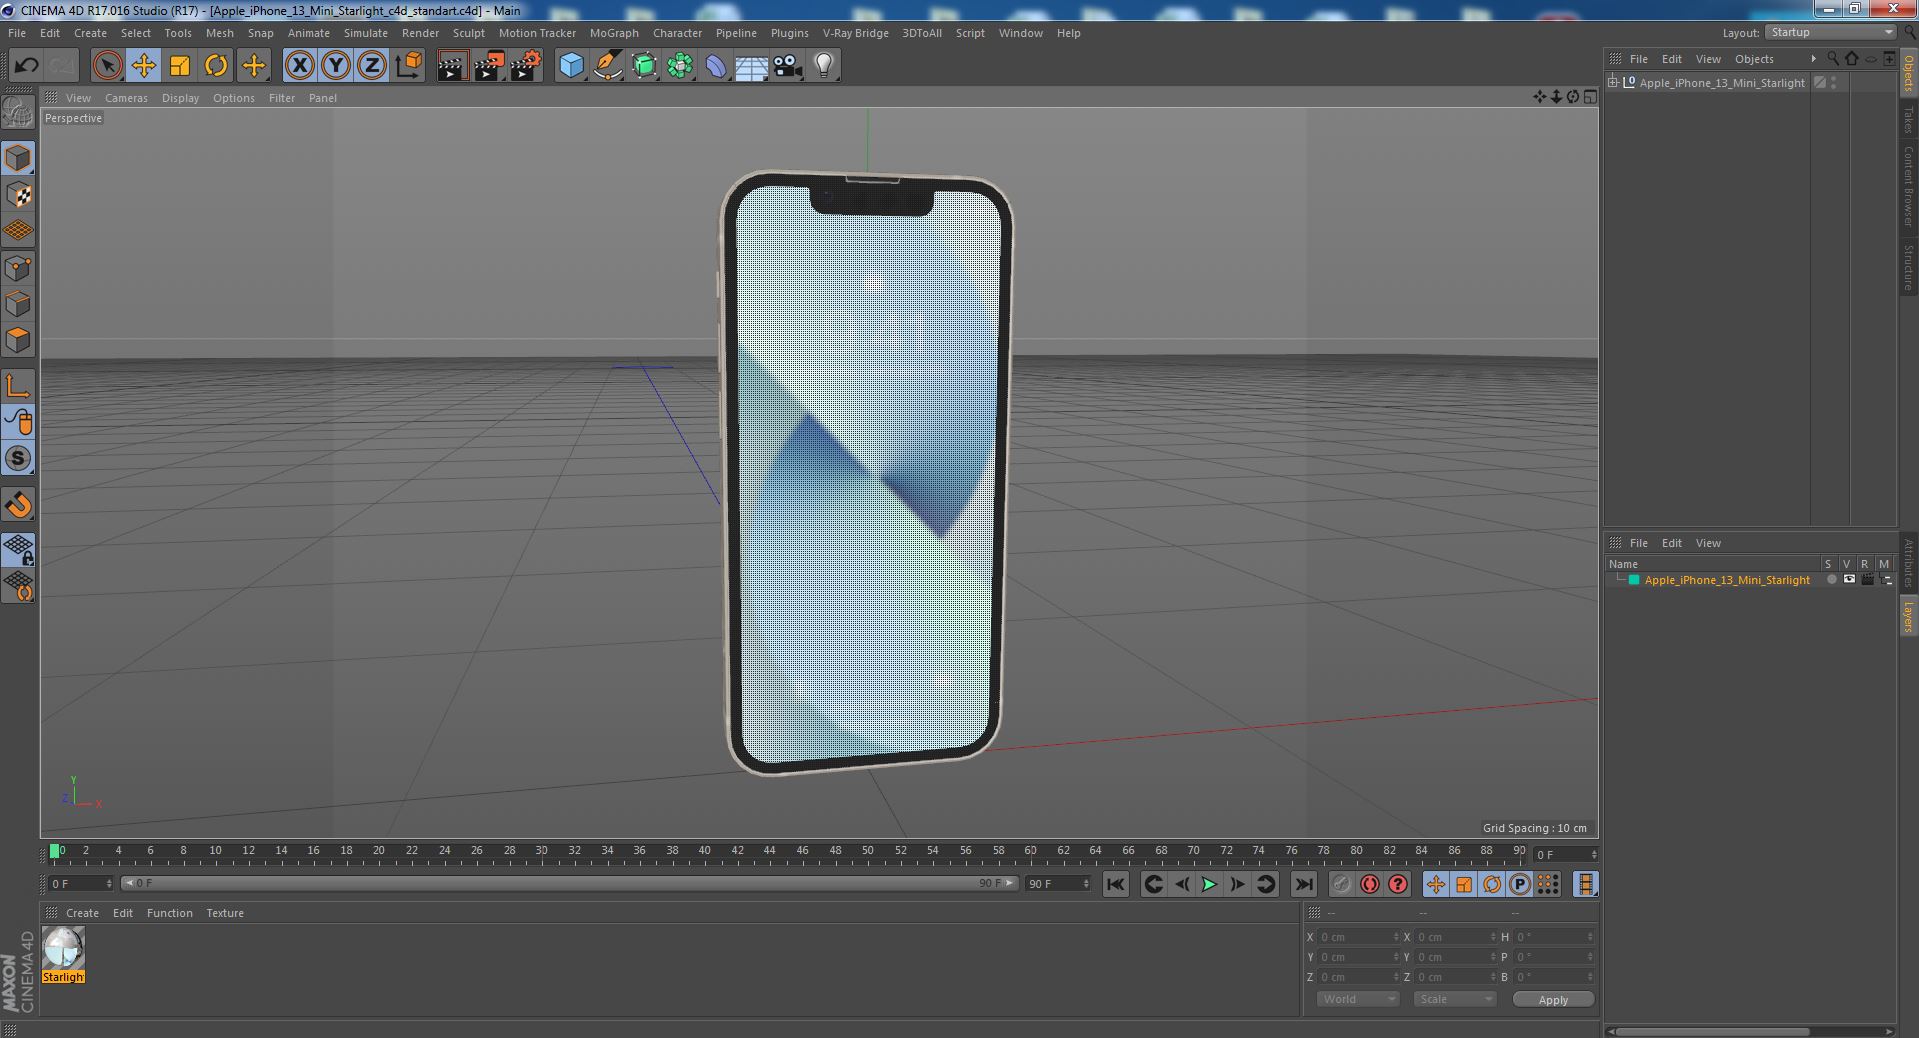Screen dimensions: 1919x1038
Task: Open the Layout Startup dropdown
Action: pos(1831,33)
